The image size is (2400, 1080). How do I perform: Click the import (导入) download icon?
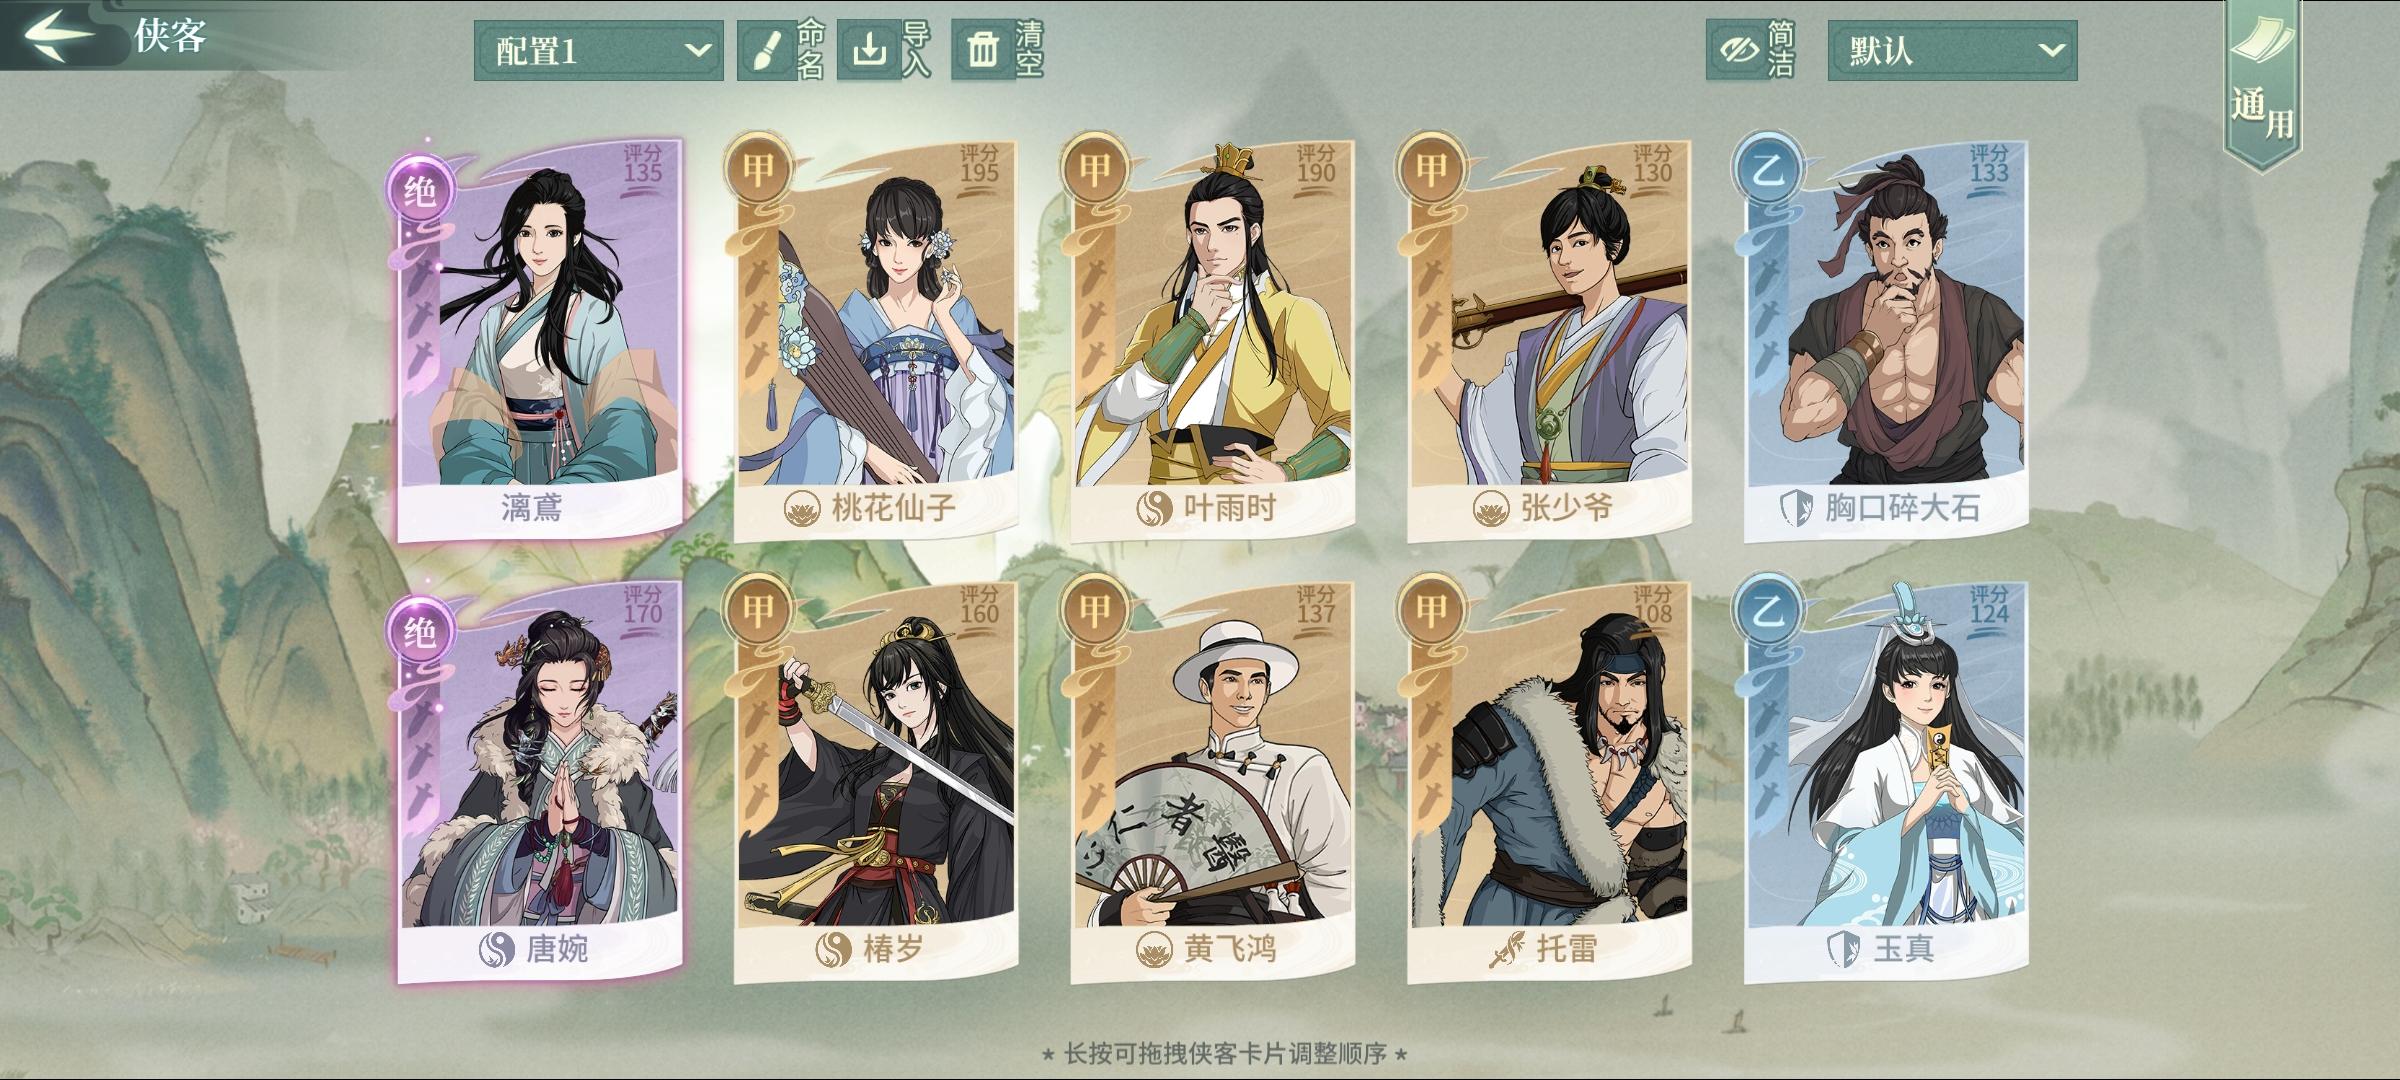click(x=868, y=50)
